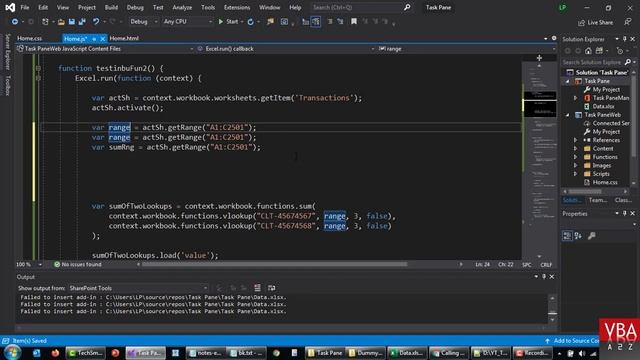The width and height of the screenshot is (640, 360).
Task: Pin the Home.js tab
Action: [x=94, y=39]
